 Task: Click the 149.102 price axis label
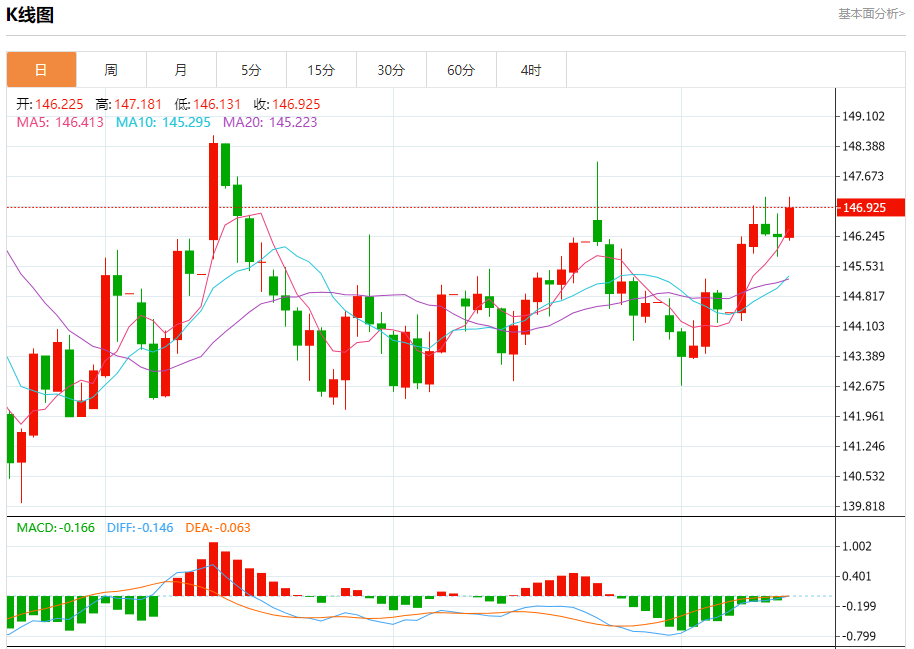pos(863,116)
